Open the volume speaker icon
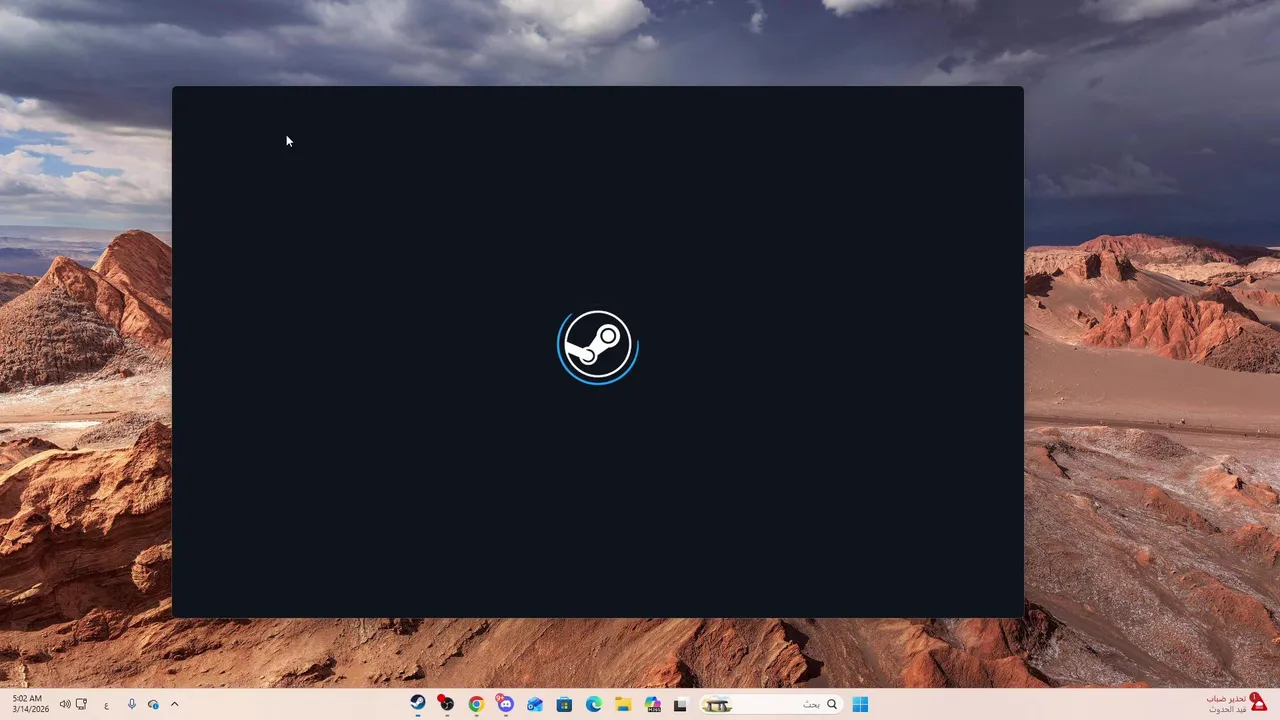1280x720 pixels. pyautogui.click(x=65, y=704)
